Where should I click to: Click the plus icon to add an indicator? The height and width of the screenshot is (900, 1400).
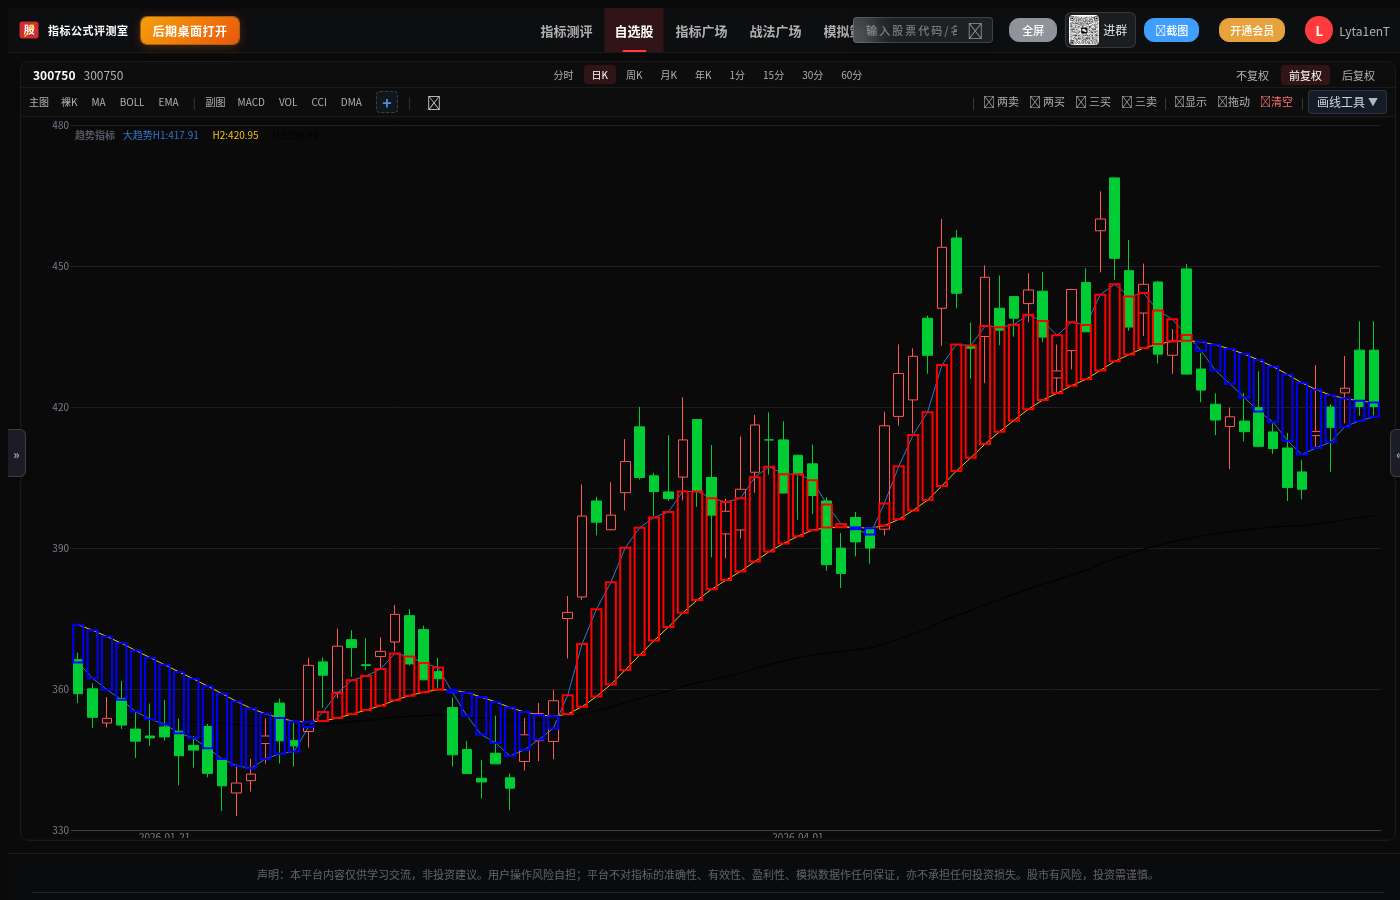tap(387, 103)
